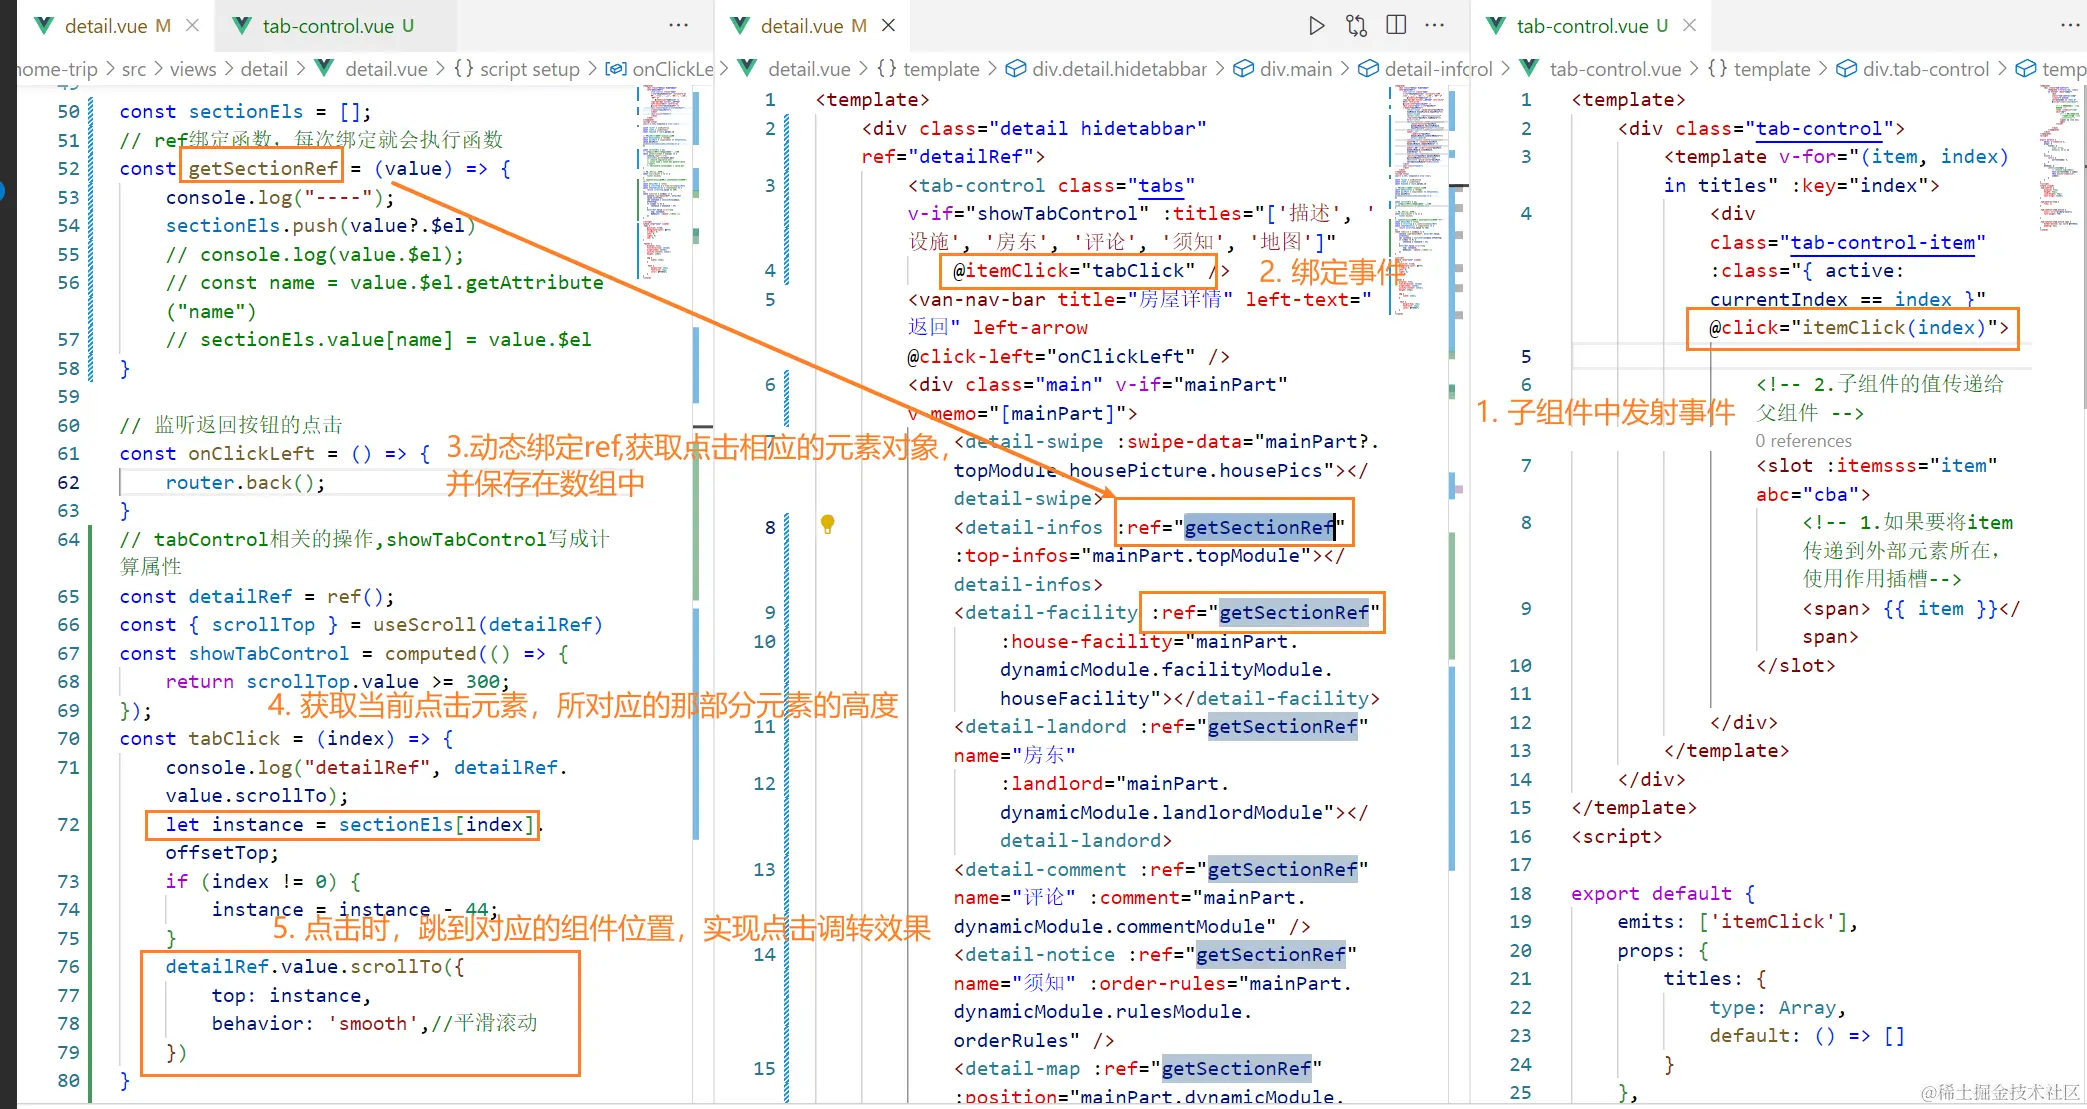
Task: Close detail.vue tab in the left group
Action: pyautogui.click(x=193, y=26)
